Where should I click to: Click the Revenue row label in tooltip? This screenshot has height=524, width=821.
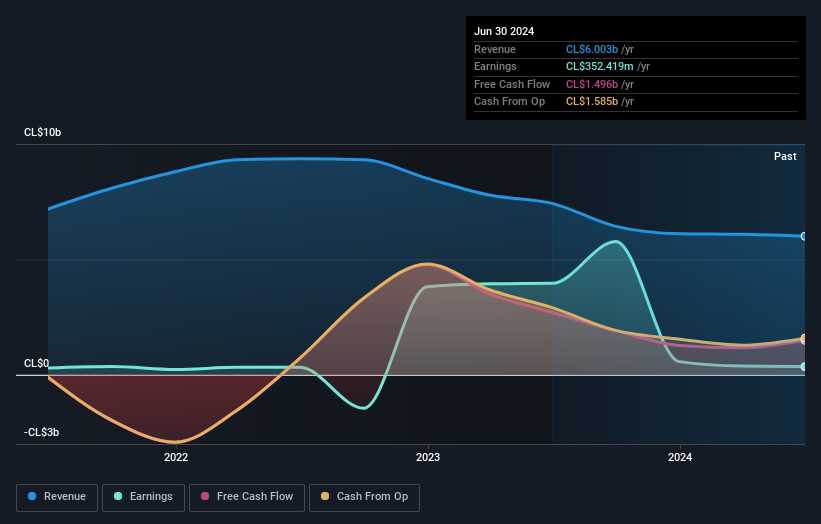click(495, 49)
